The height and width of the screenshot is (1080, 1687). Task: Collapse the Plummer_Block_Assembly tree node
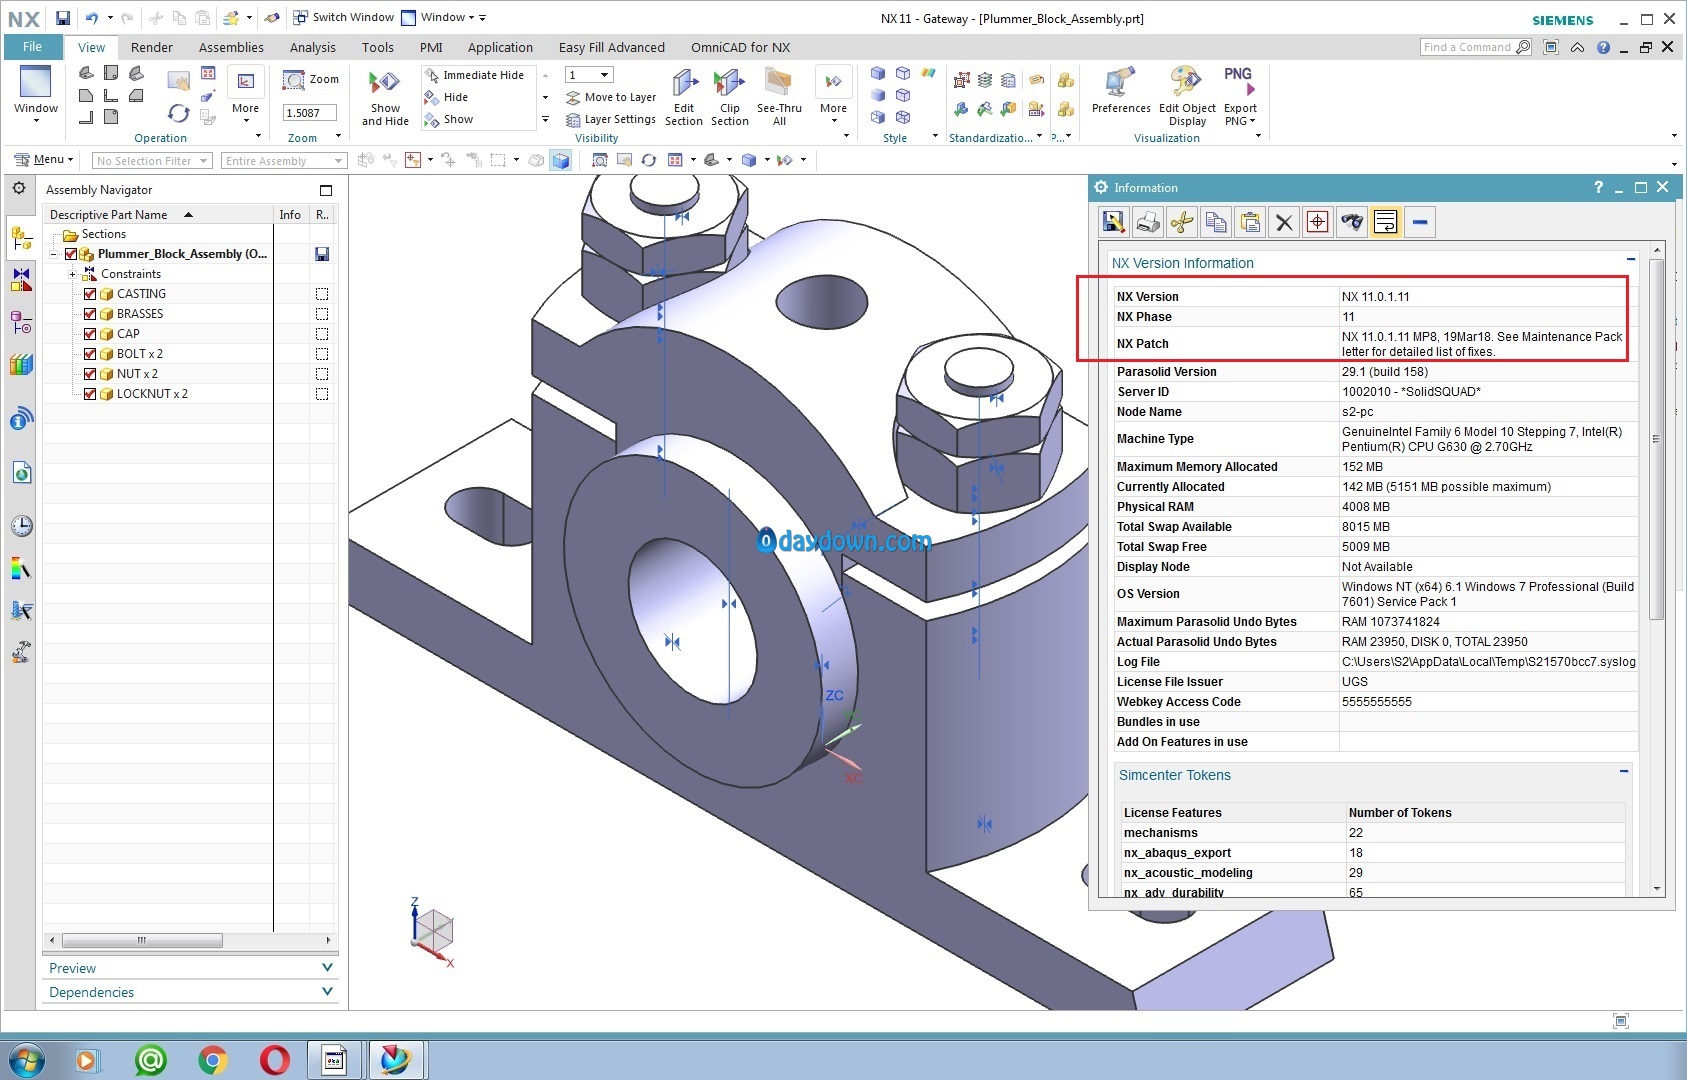click(54, 254)
